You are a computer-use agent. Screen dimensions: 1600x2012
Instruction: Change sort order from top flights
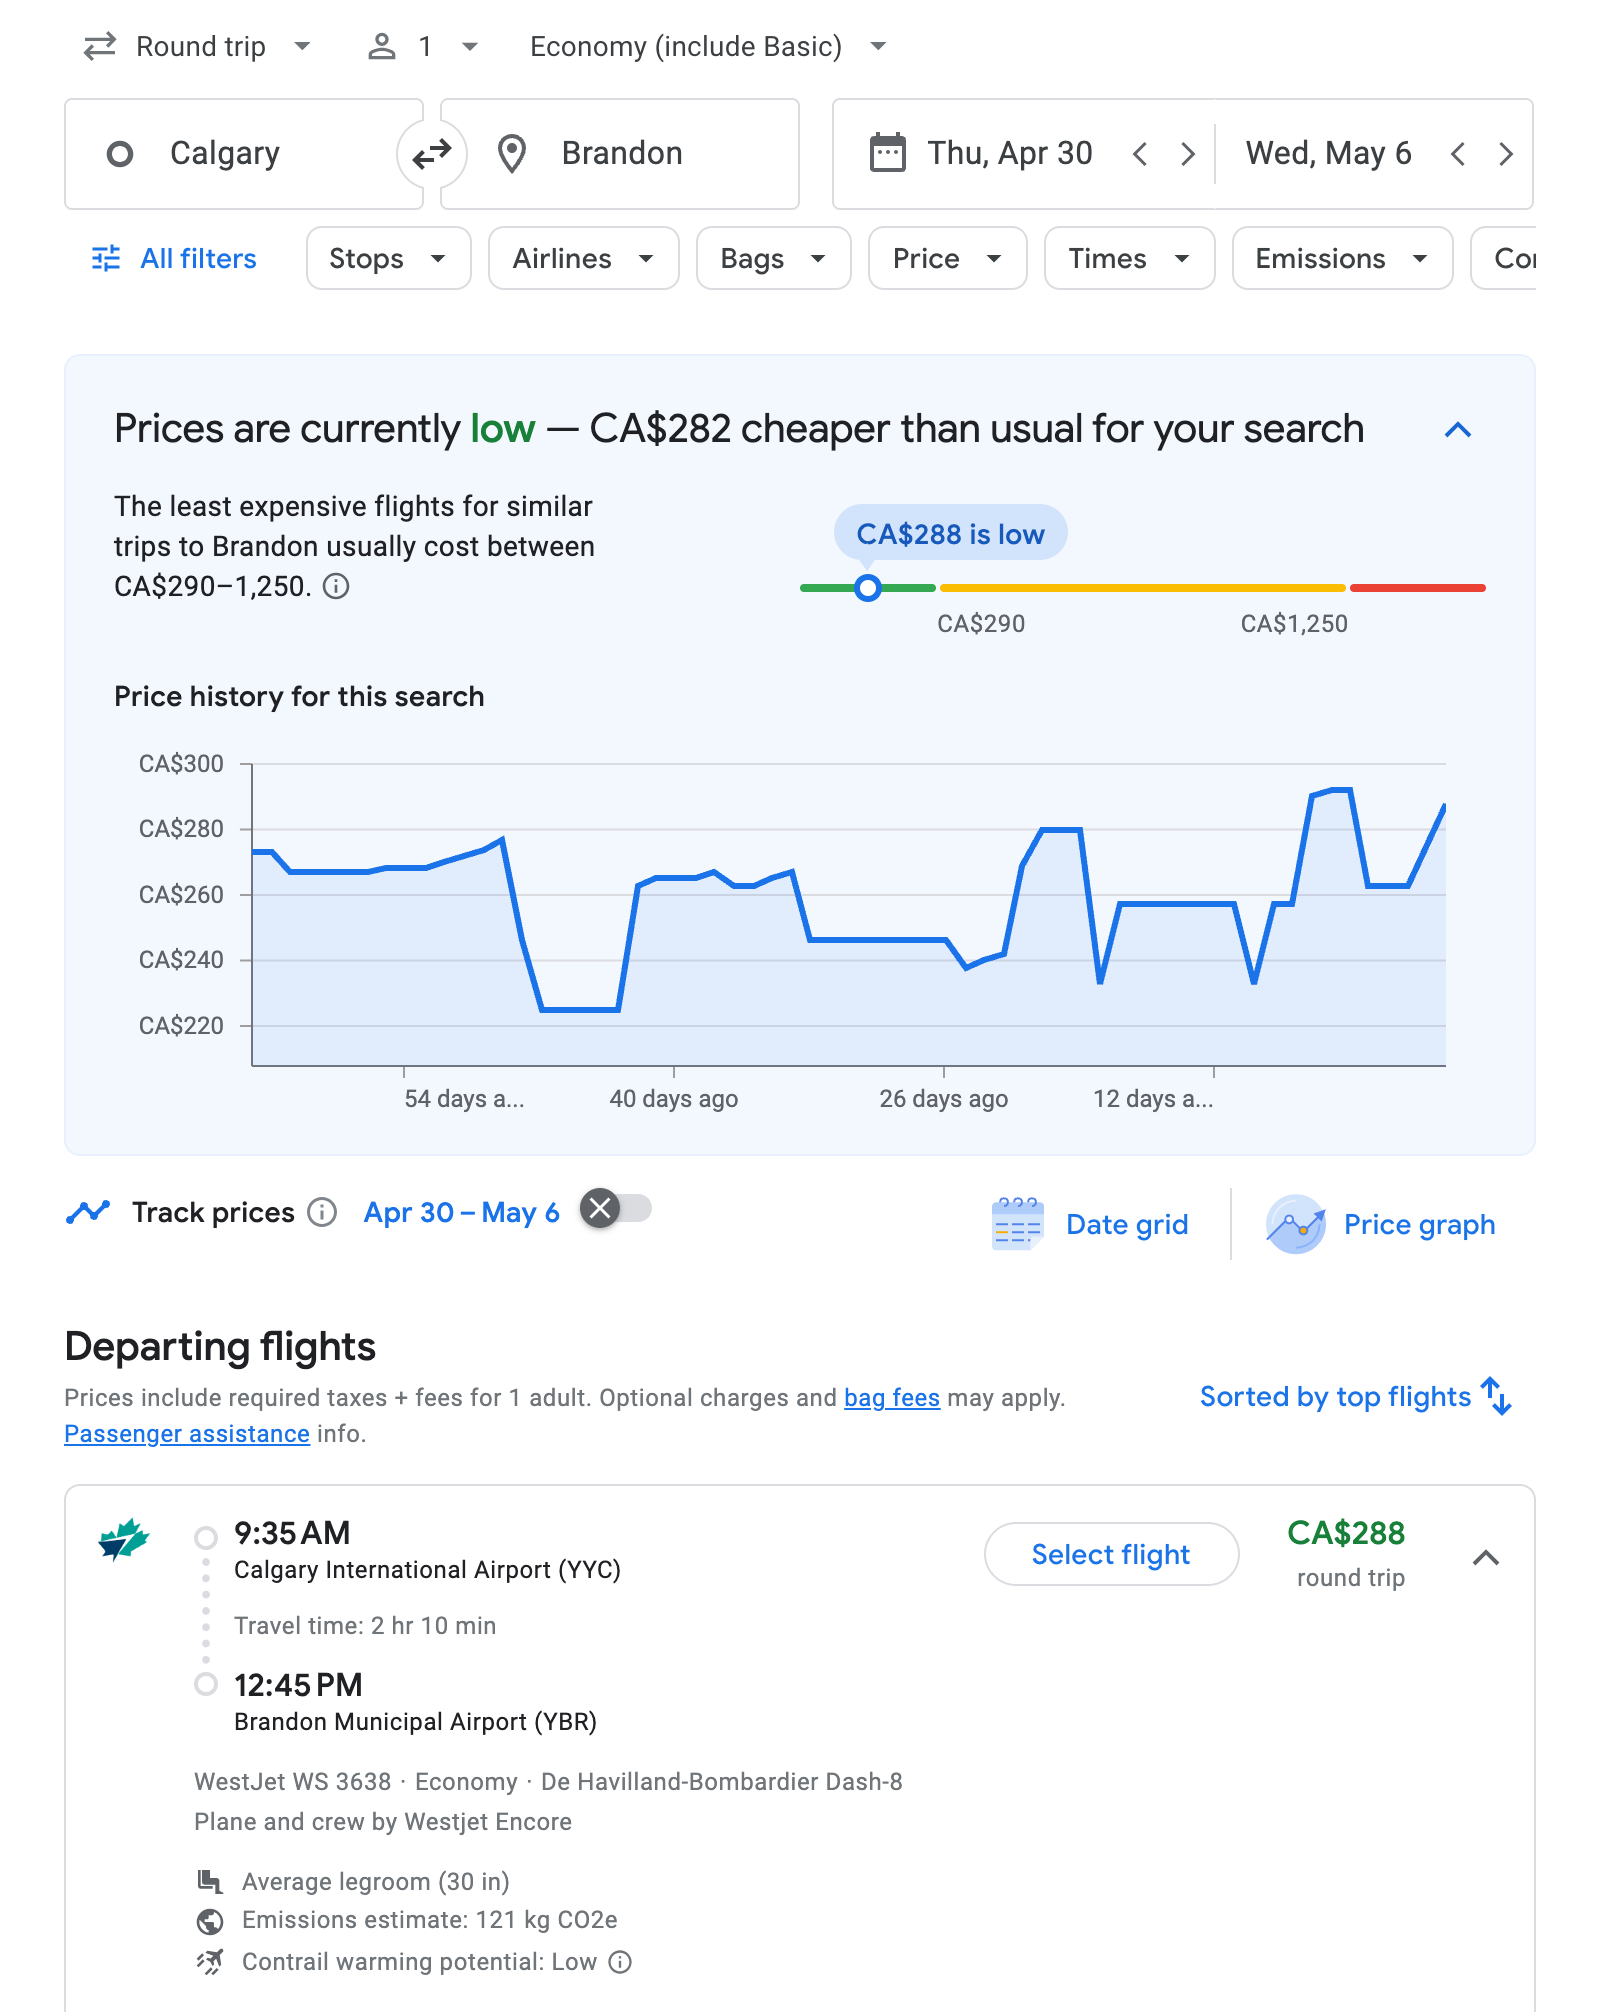click(1355, 1396)
